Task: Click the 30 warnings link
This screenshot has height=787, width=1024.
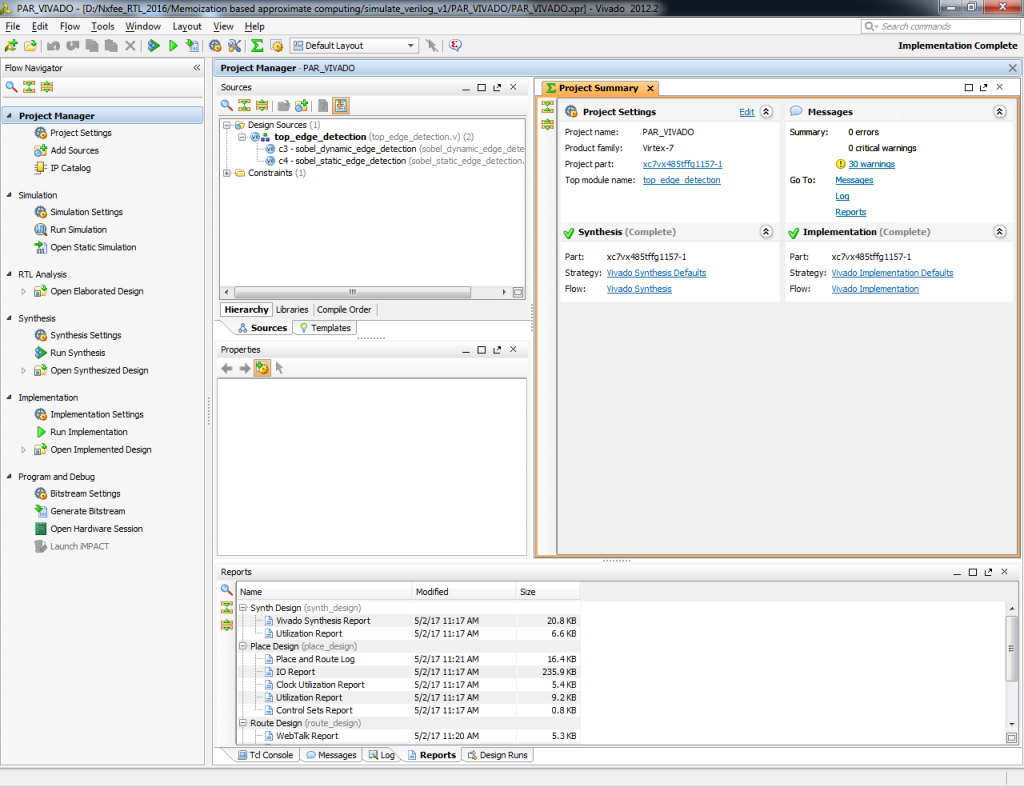Action: point(871,164)
